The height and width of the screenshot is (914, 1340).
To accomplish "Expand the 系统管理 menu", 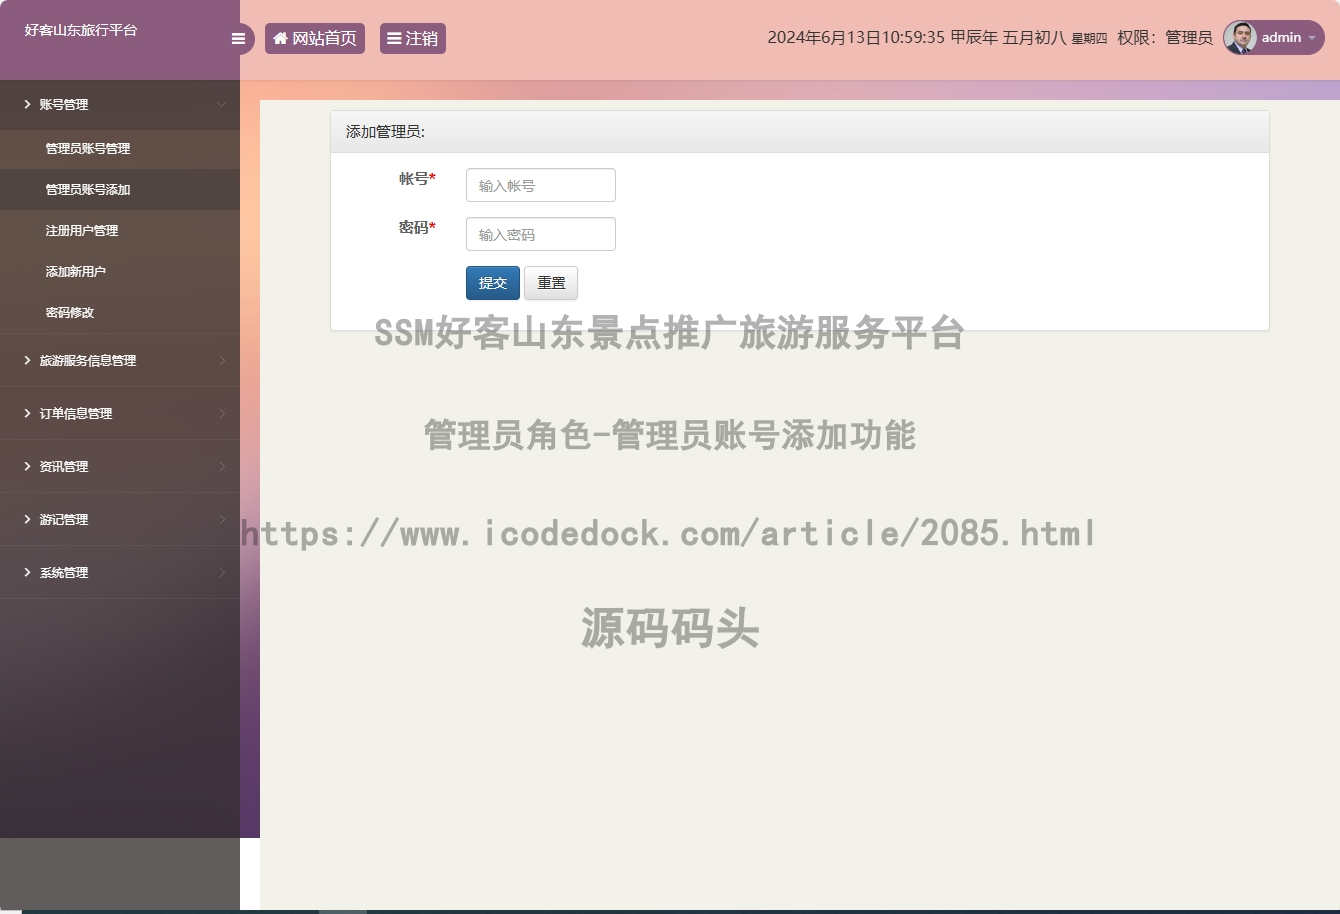I will click(120, 572).
